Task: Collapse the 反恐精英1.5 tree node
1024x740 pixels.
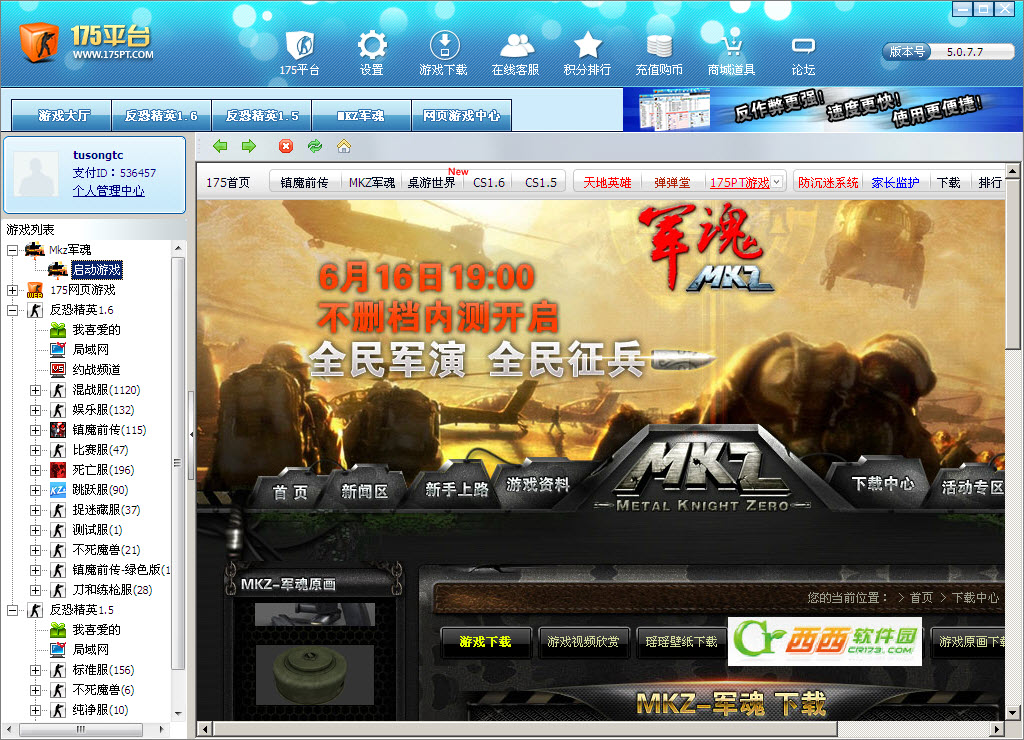Action: click(x=12, y=610)
